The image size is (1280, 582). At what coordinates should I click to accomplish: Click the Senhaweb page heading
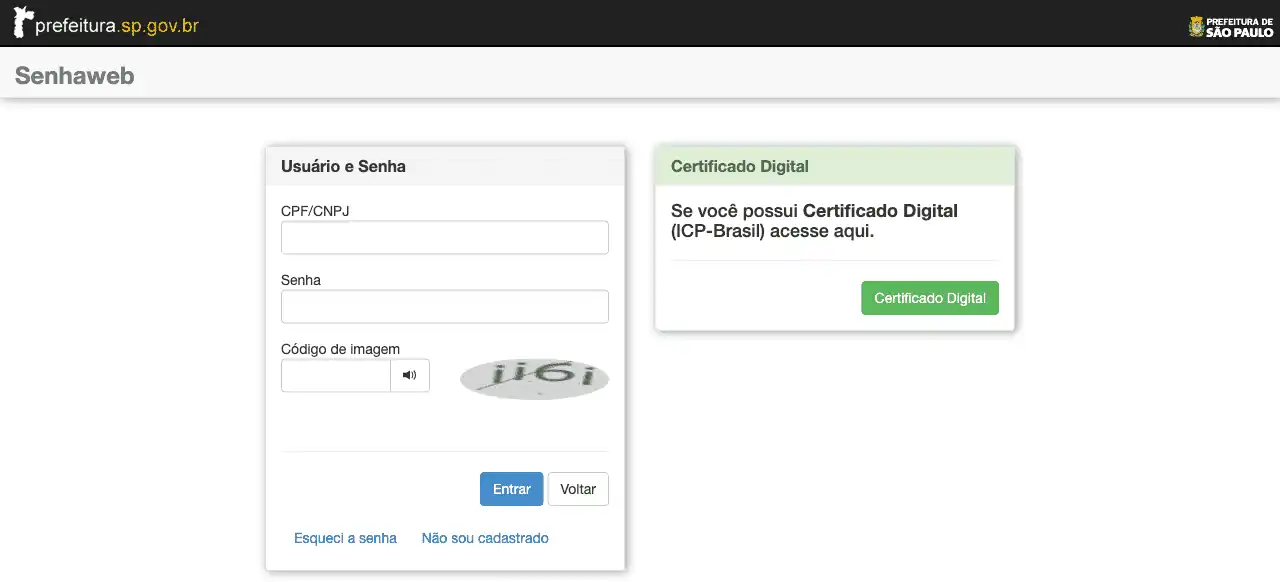(75, 76)
